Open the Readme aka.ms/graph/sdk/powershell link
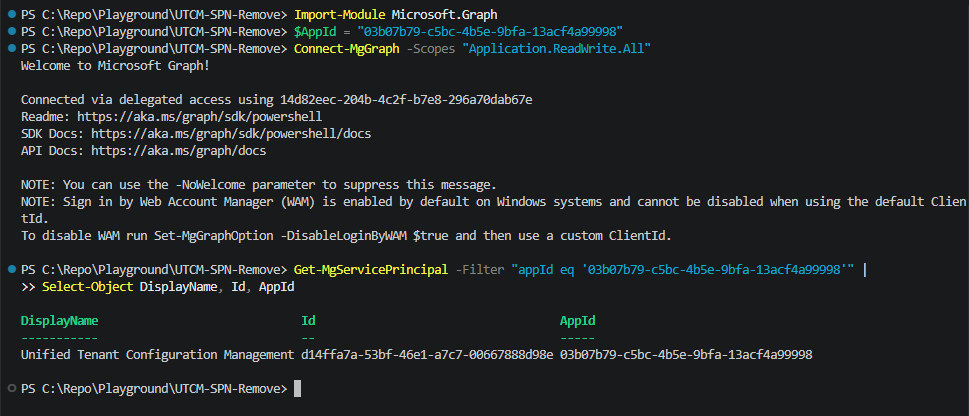 tap(199, 116)
